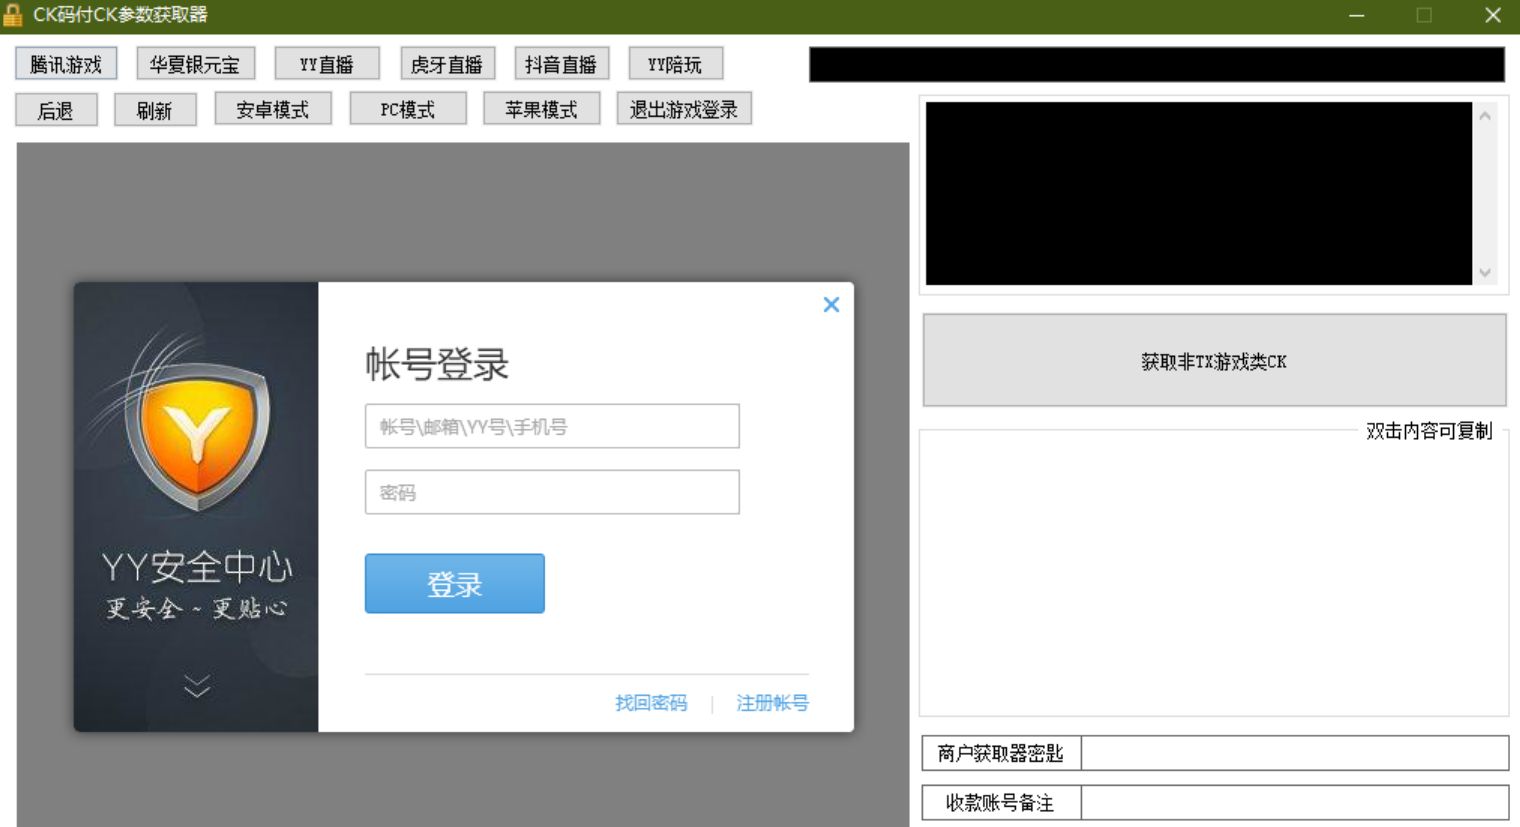Viewport: 1520px width, 827px height.
Task: Open 虎牙直播 platform
Action: pos(445,63)
